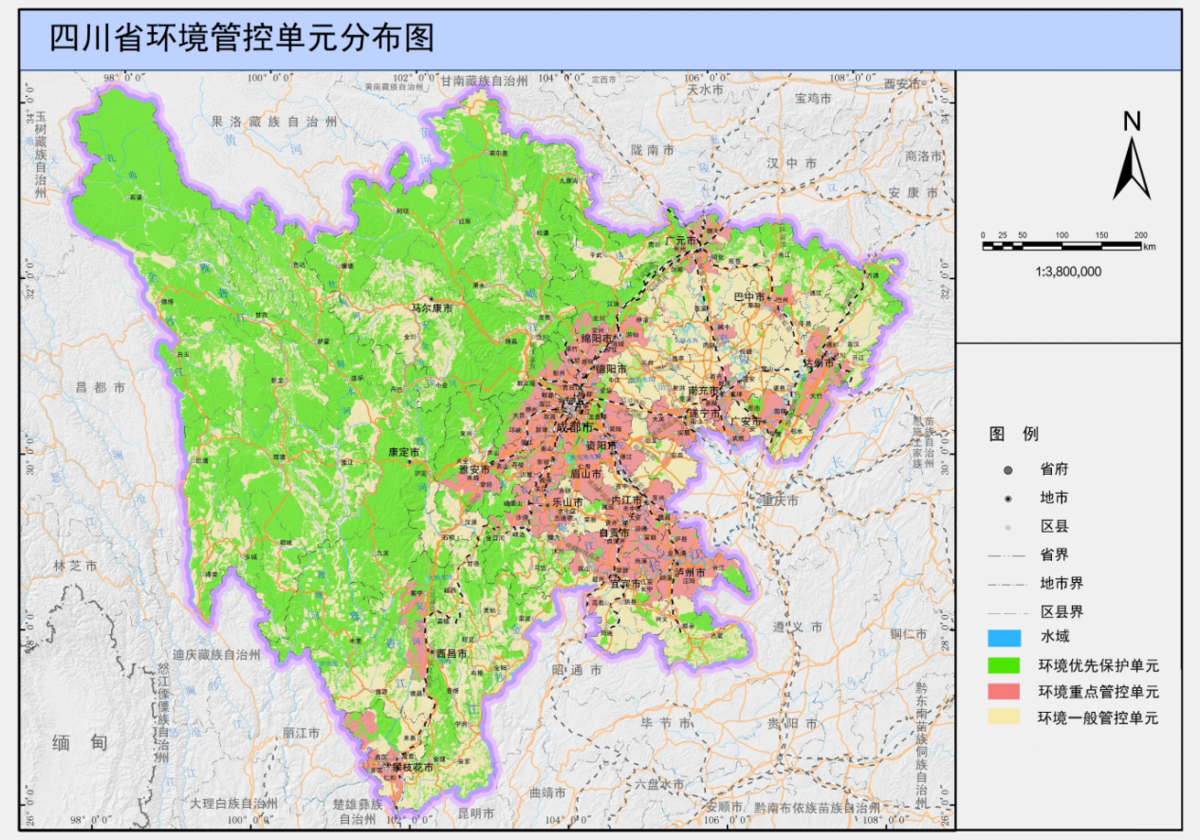Select the 省界 boundary line symbol
Image resolution: width=1200 pixels, height=840 pixels.
(x=1008, y=554)
